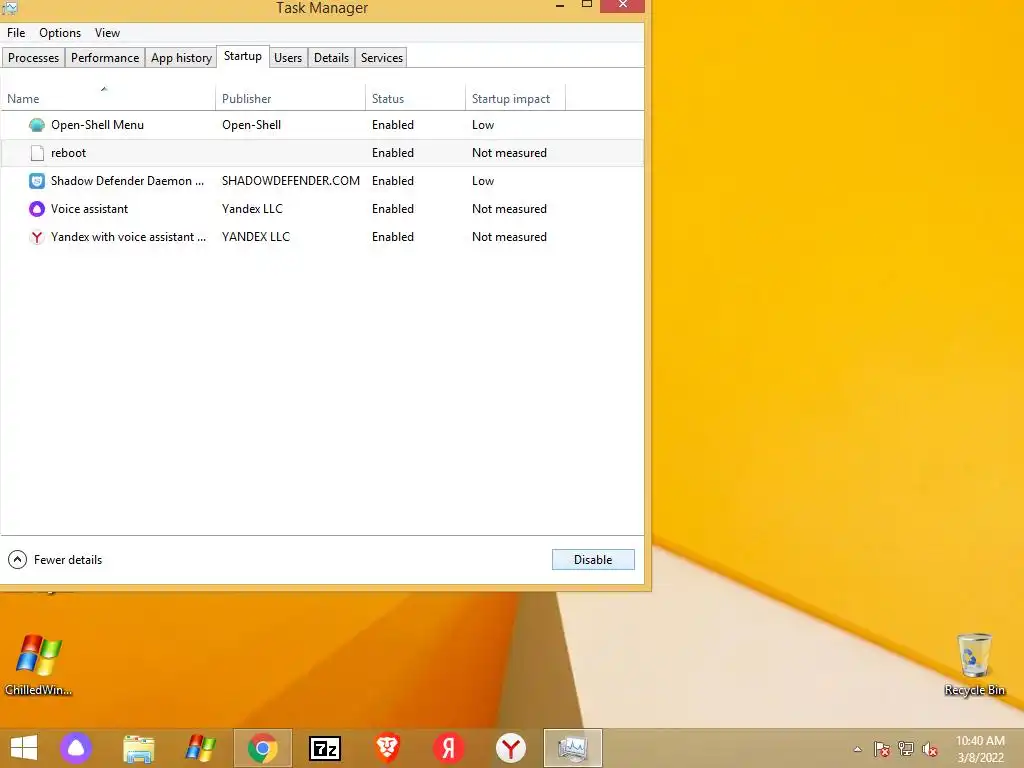Switch to the Users tab
Viewport: 1024px width, 768px height.
click(288, 57)
